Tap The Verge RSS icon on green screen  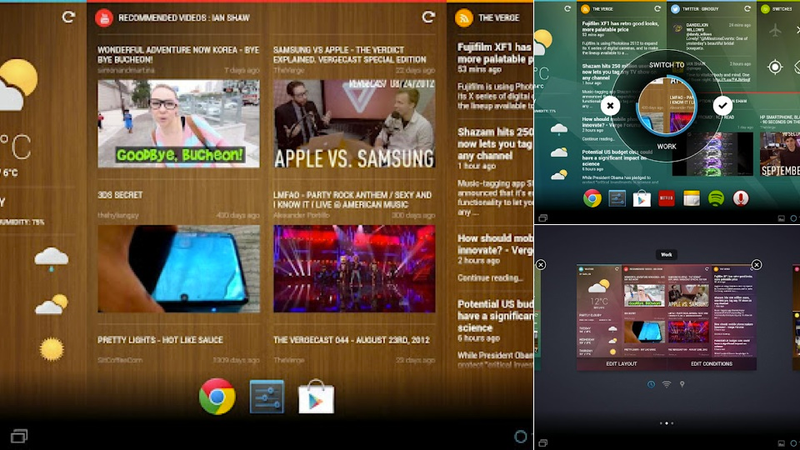point(585,9)
